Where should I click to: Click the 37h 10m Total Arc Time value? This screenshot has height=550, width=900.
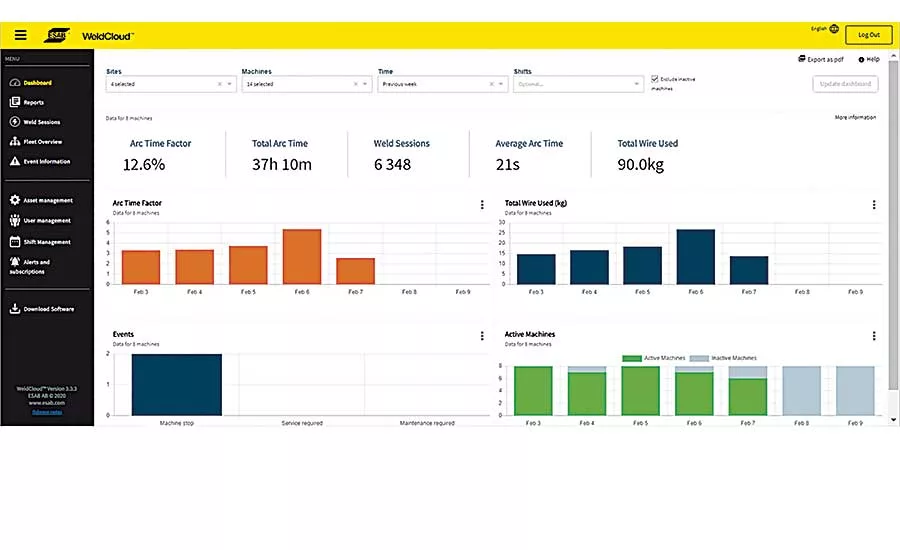point(282,165)
